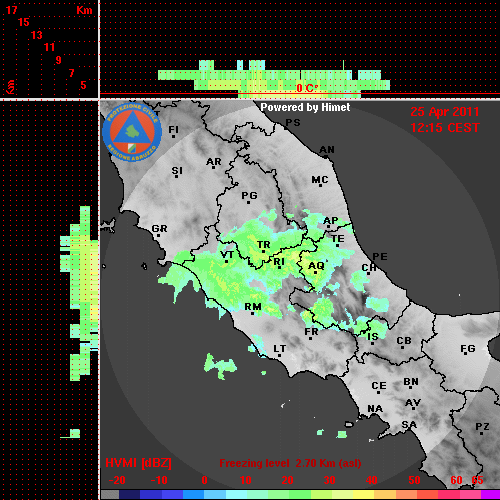Select the FG city label
The image size is (500, 500).
[467, 349]
